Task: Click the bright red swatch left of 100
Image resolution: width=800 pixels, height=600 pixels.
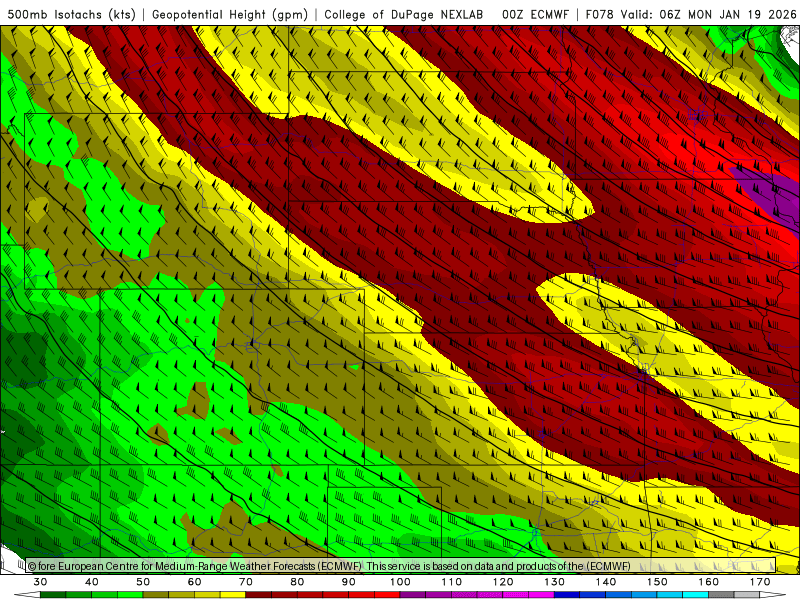Action: 387,595
